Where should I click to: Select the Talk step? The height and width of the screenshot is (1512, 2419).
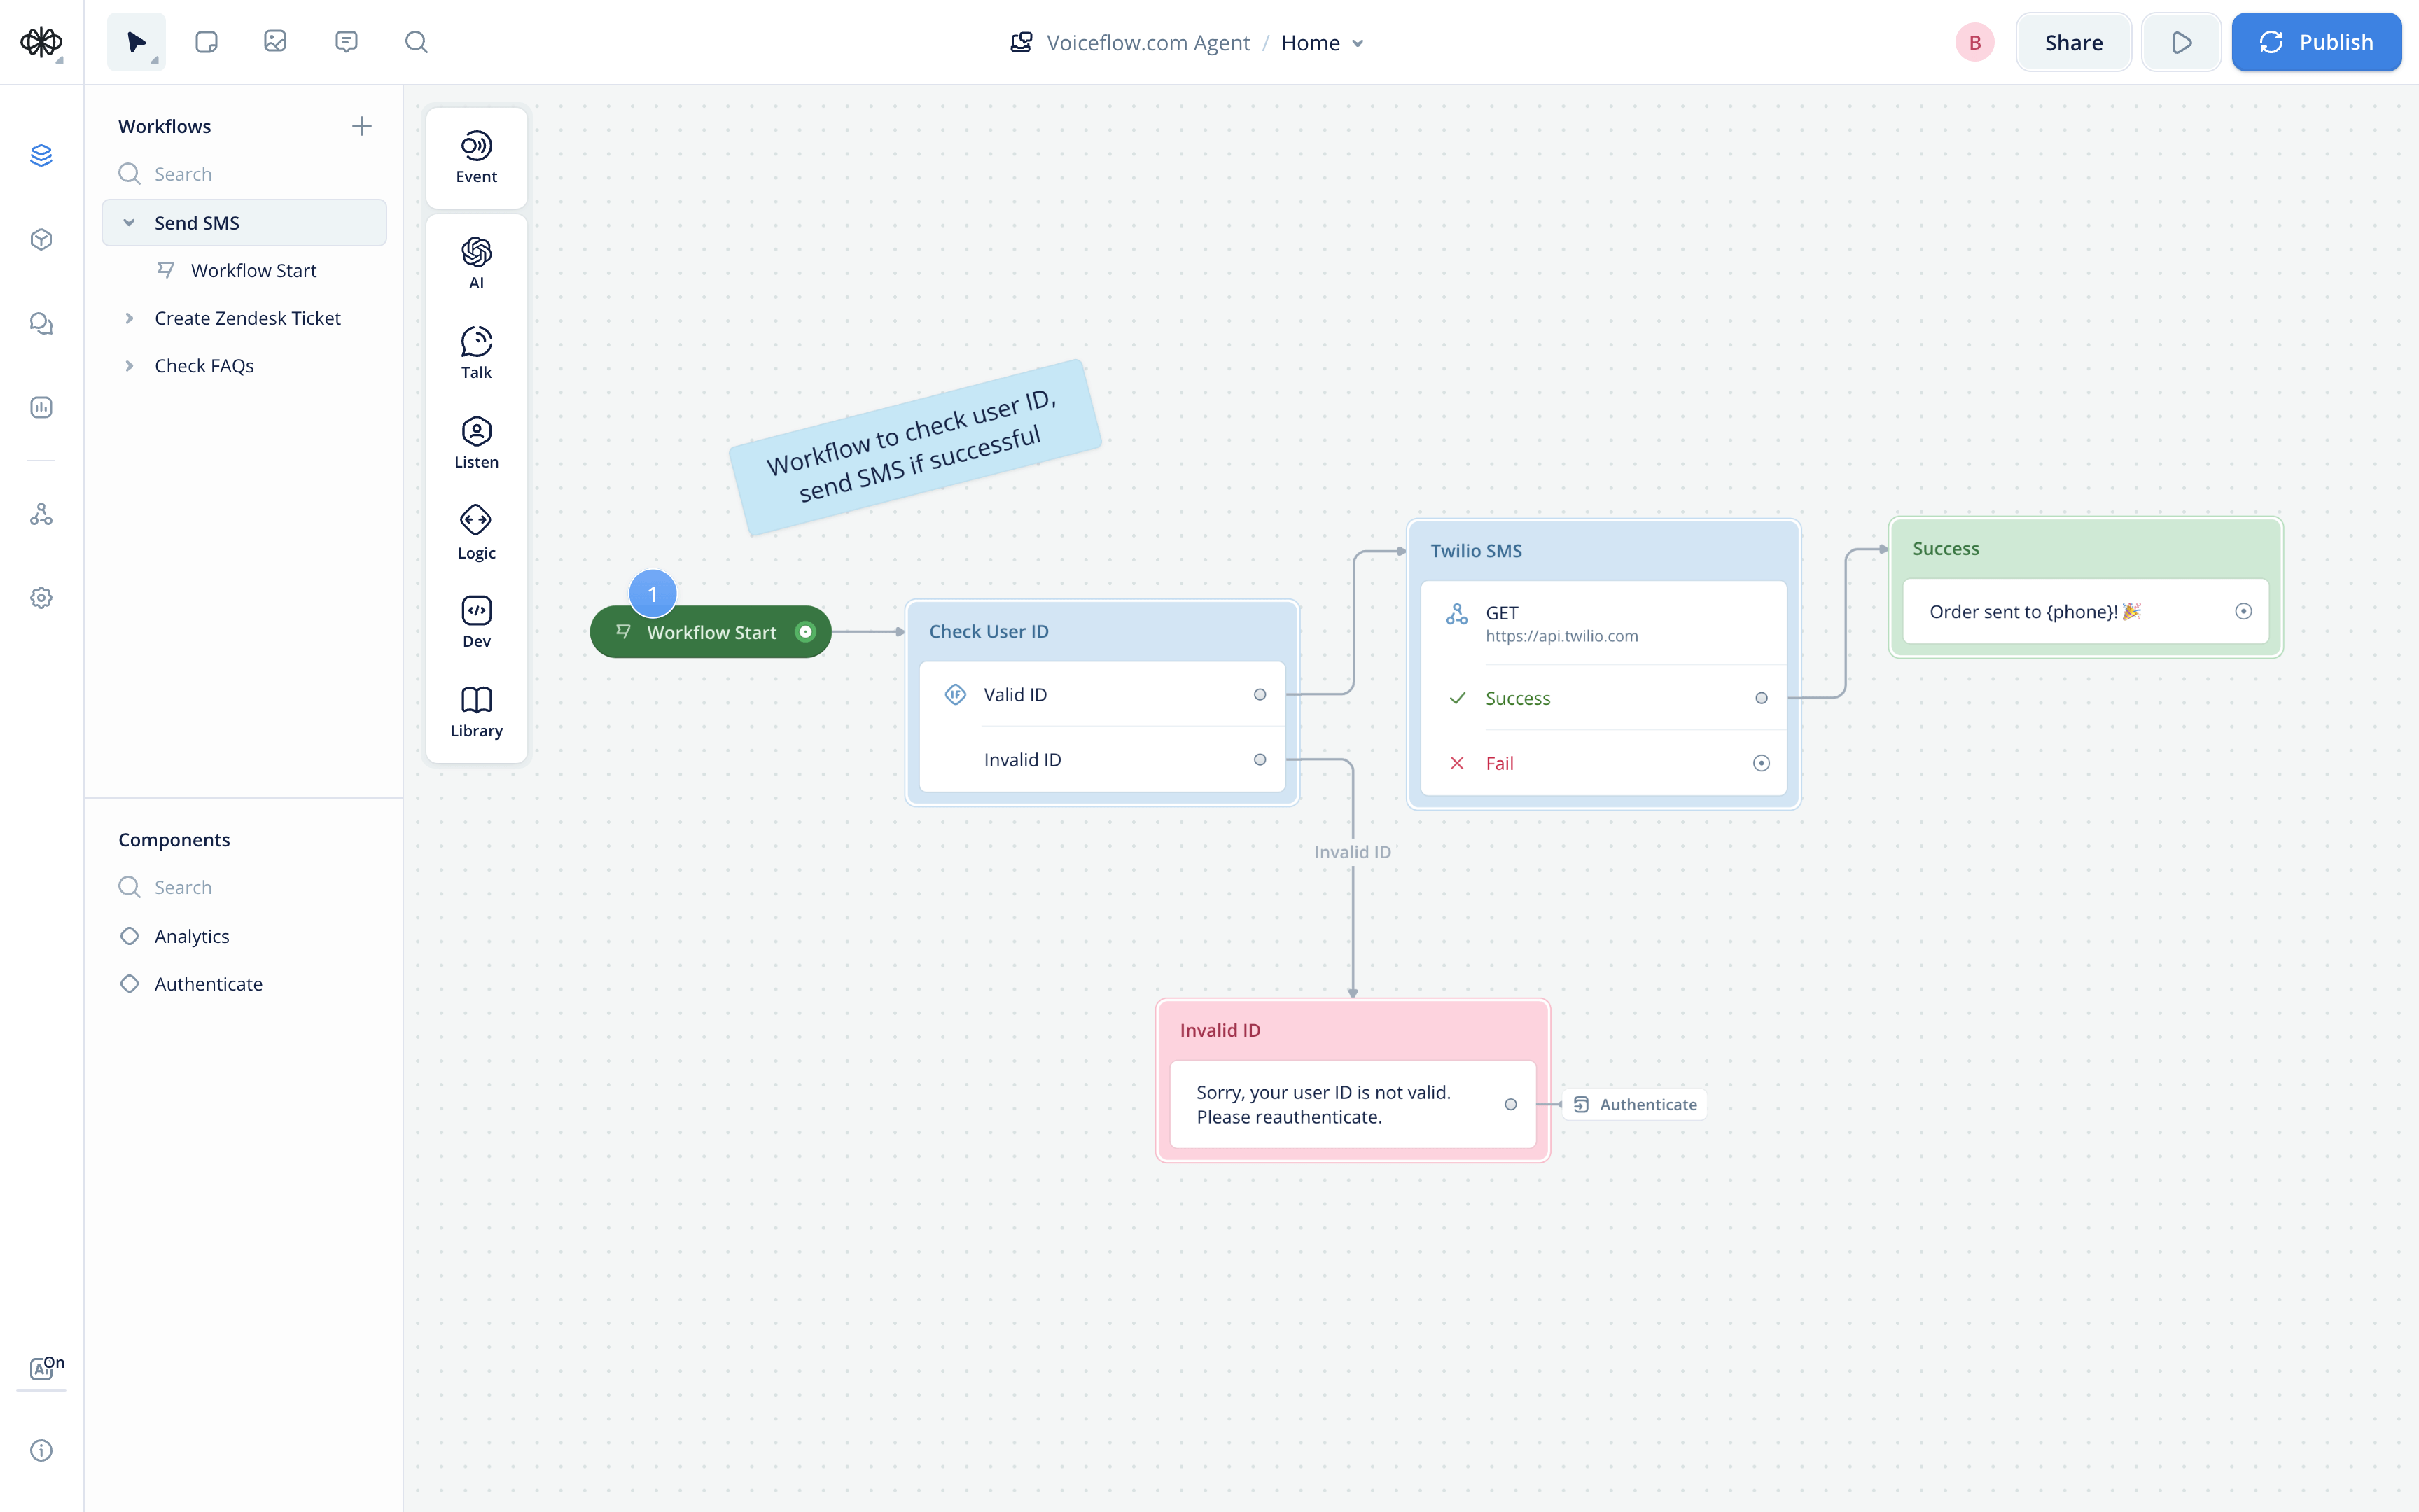476,351
